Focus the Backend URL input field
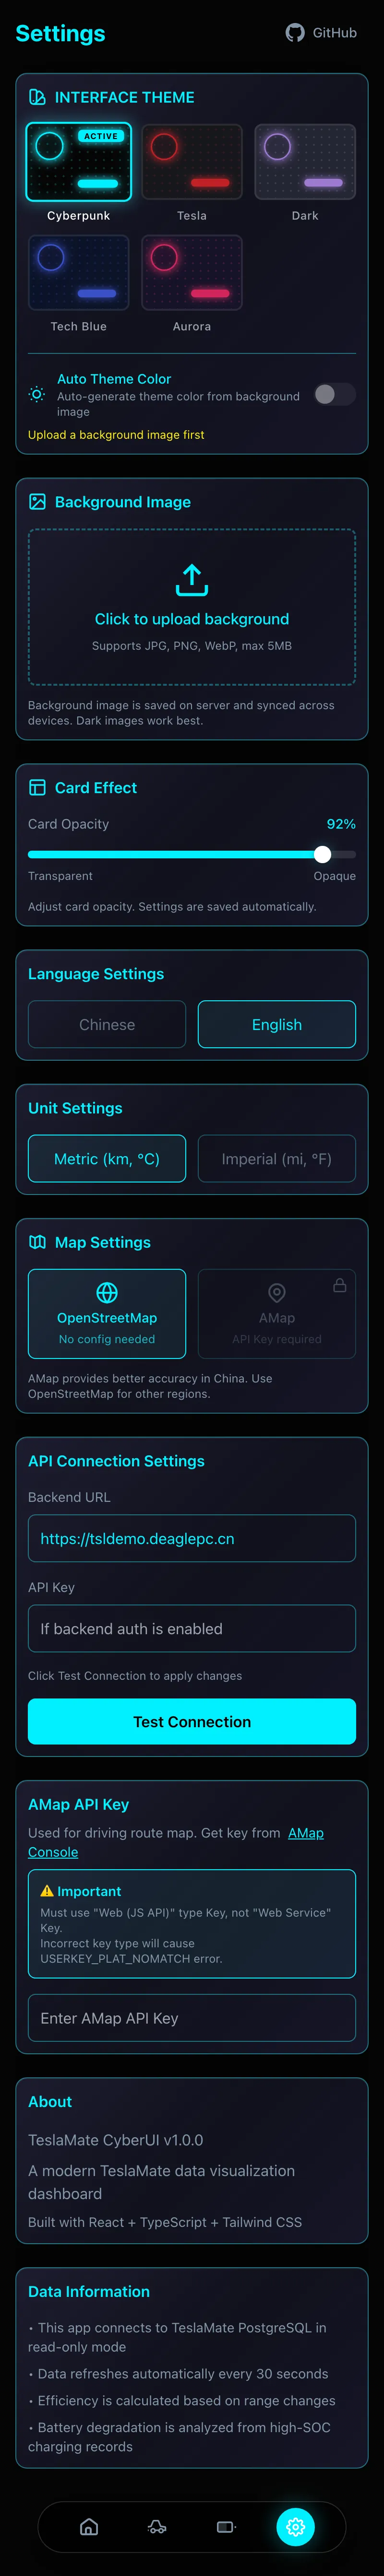Image resolution: width=384 pixels, height=2576 pixels. pyautogui.click(x=192, y=1538)
